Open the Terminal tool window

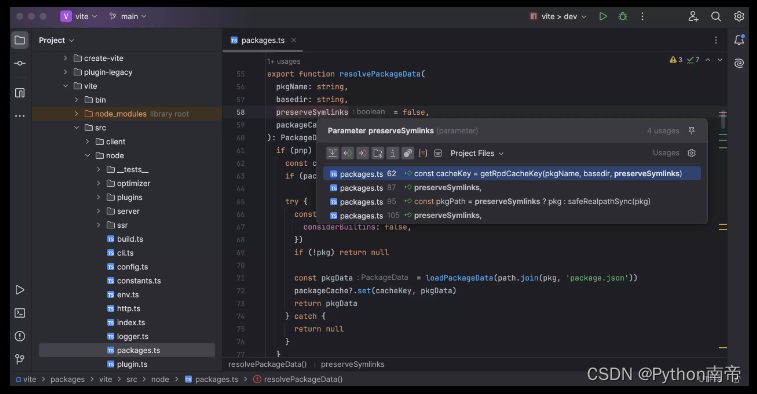click(20, 313)
